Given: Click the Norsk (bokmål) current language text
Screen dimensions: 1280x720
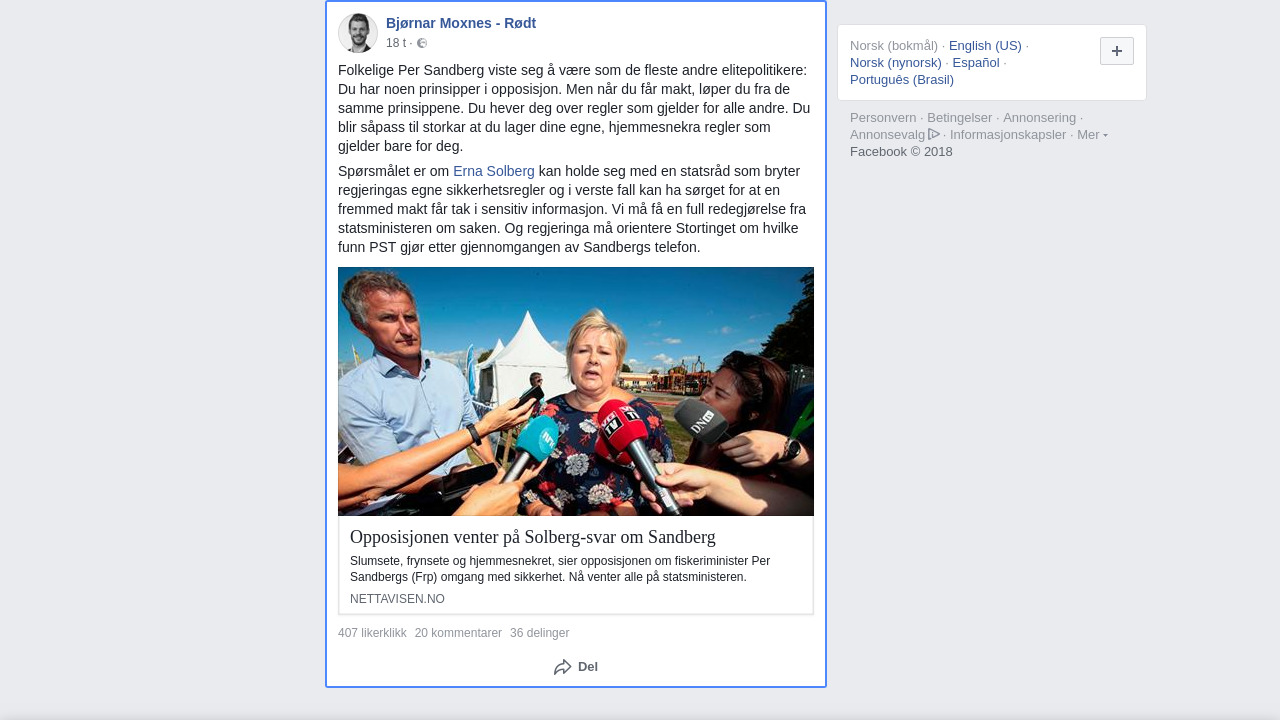Looking at the screenshot, I should [894, 45].
